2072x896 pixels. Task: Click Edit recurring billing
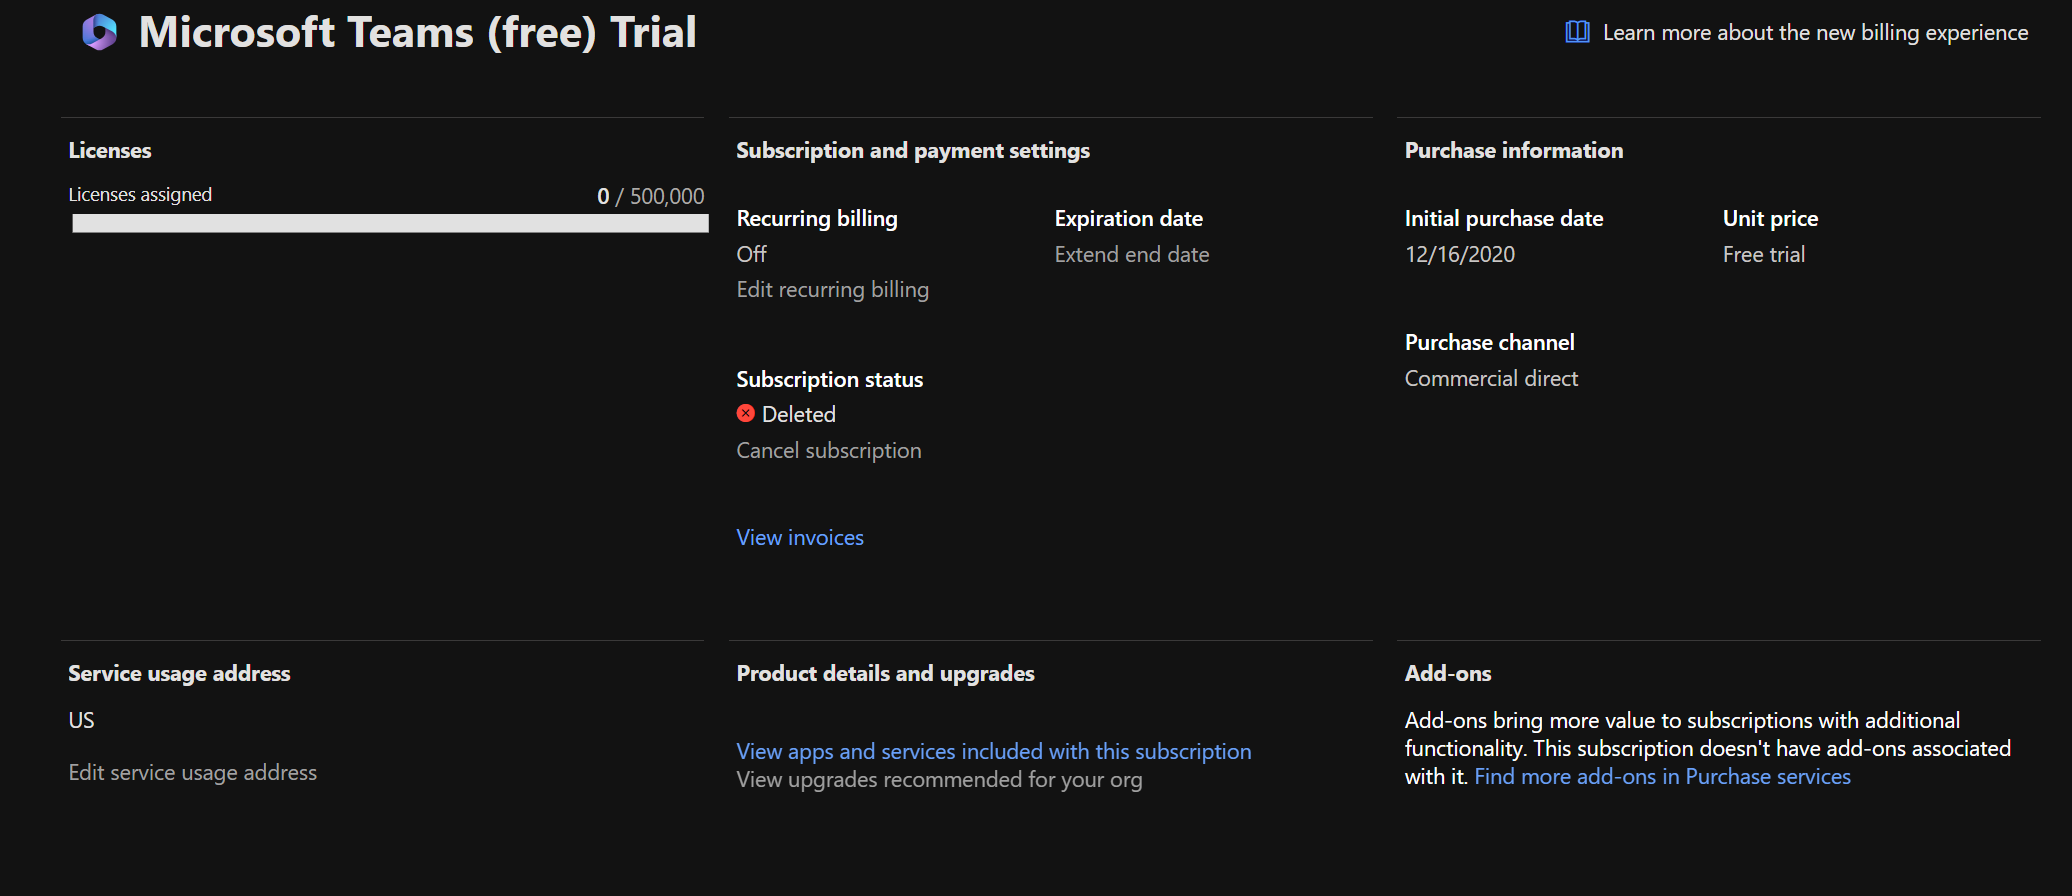click(x=833, y=289)
